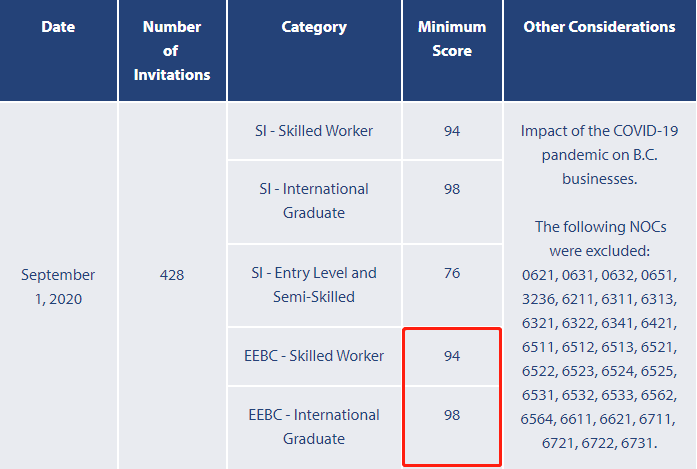Click the Minimum Score column header
The image size is (697, 469).
(x=452, y=39)
